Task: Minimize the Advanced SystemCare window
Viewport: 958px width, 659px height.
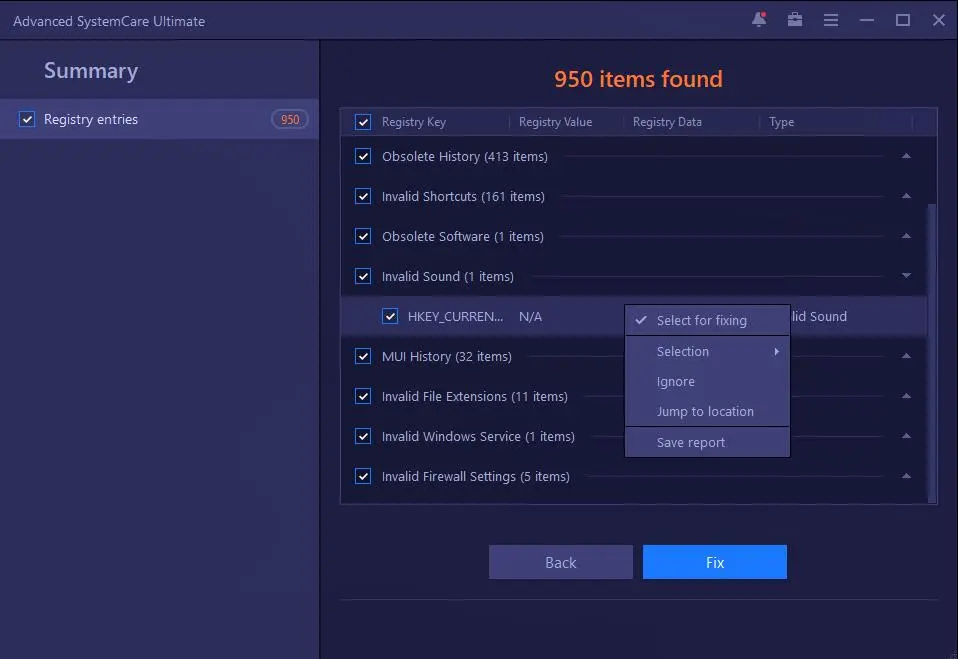Action: (867, 20)
